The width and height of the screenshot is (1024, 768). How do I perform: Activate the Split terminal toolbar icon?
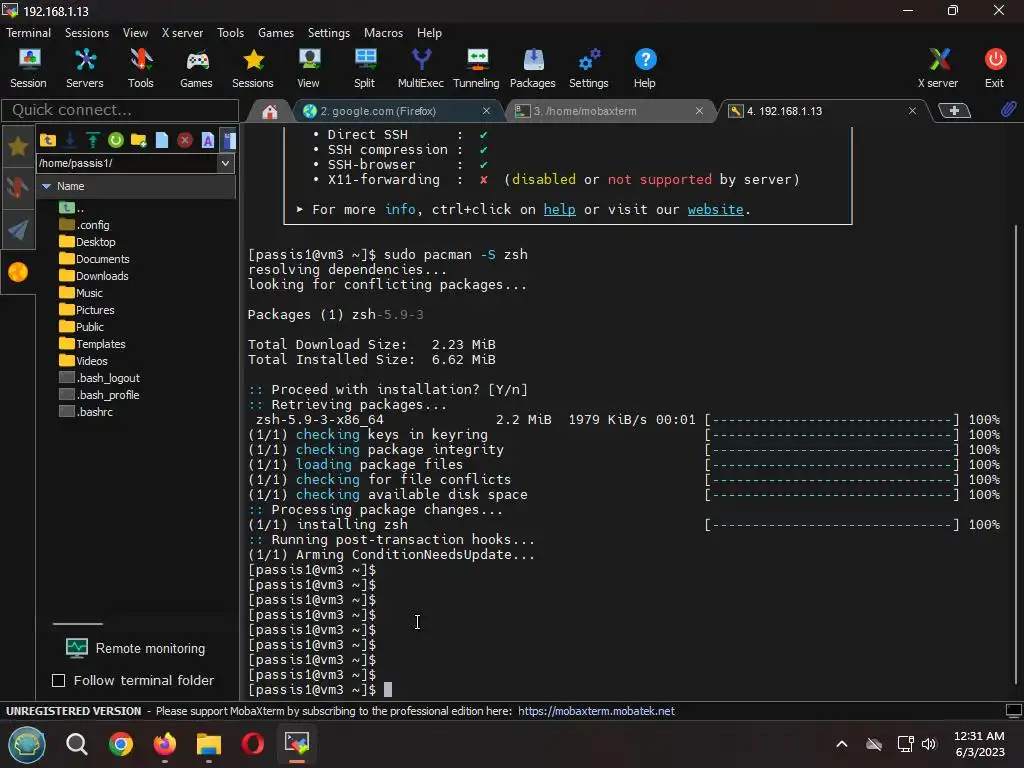[364, 68]
